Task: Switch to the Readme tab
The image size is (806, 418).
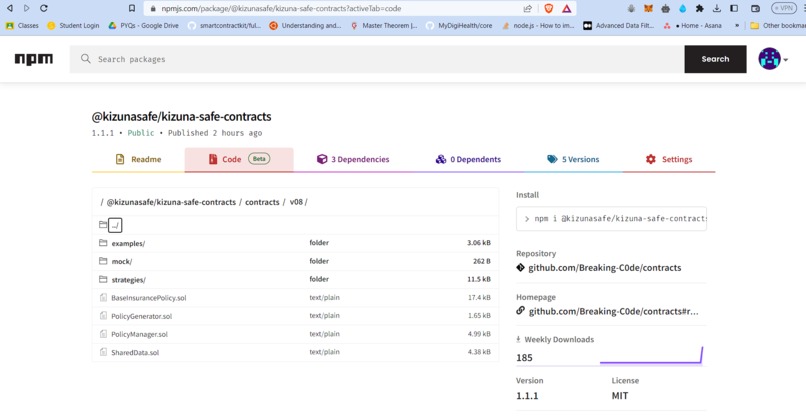Action: [138, 159]
